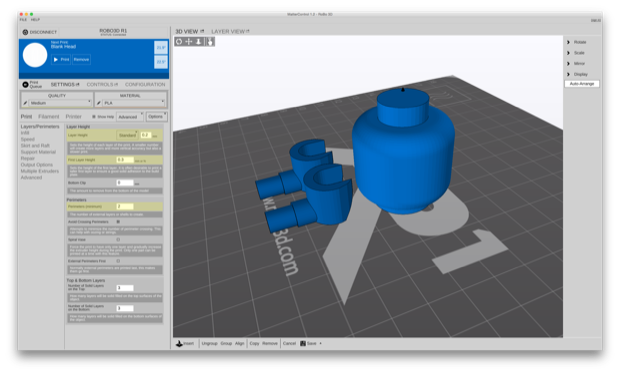Click the Ungroup button
Image resolution: width=620 pixels, height=374 pixels.
(x=210, y=343)
